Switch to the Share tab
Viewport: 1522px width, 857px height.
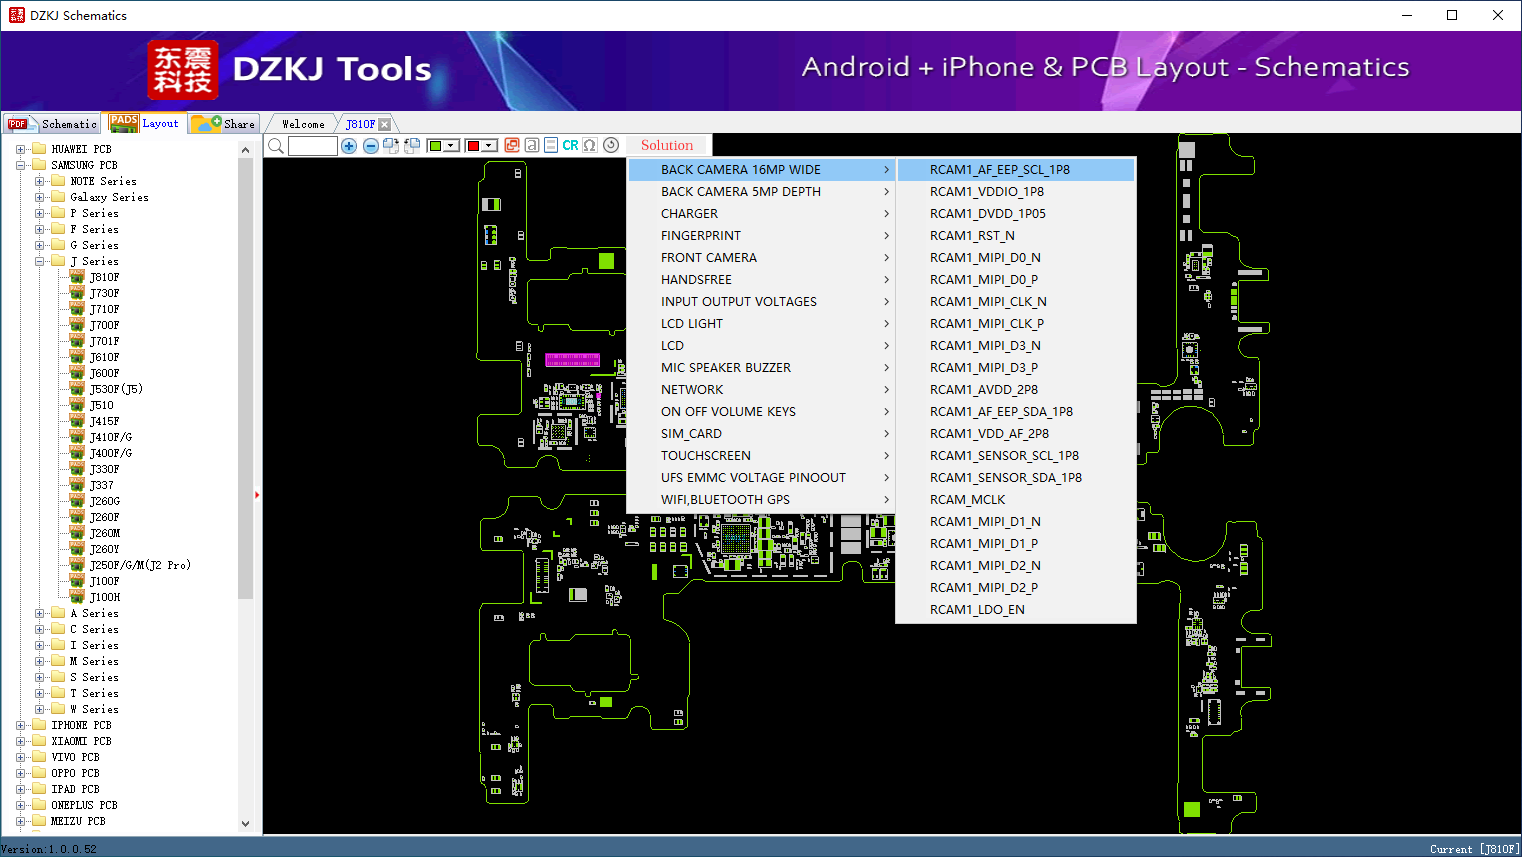click(224, 124)
